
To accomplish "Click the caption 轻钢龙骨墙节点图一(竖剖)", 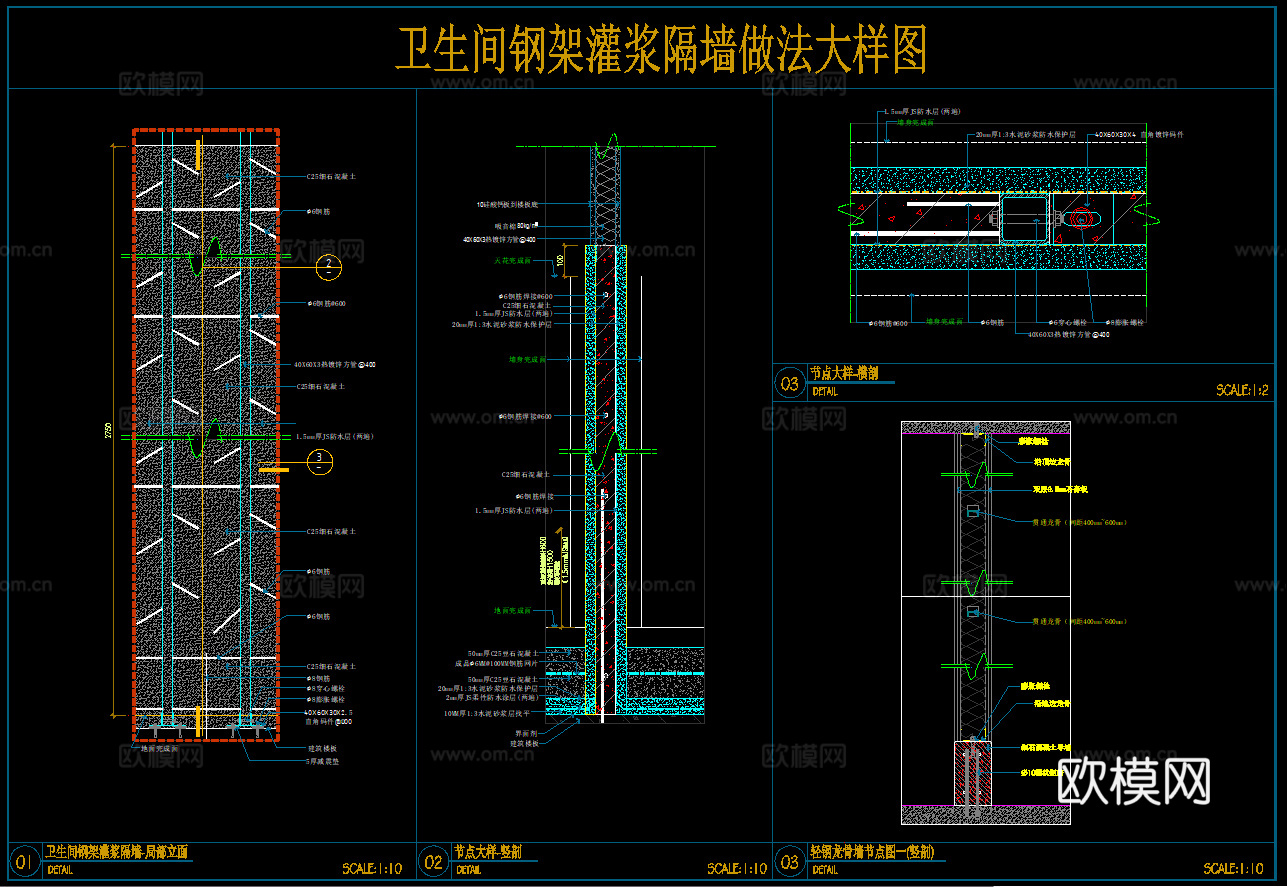I will [872, 853].
